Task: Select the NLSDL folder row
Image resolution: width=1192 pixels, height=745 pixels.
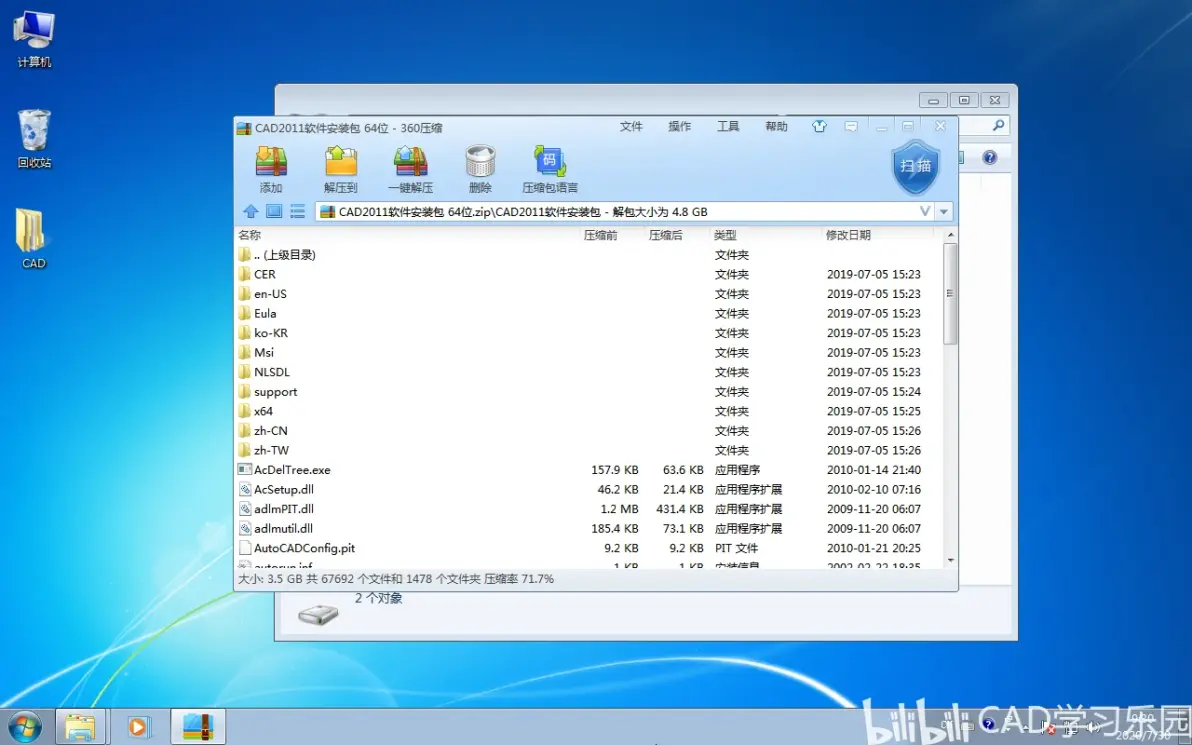Action: (588, 372)
